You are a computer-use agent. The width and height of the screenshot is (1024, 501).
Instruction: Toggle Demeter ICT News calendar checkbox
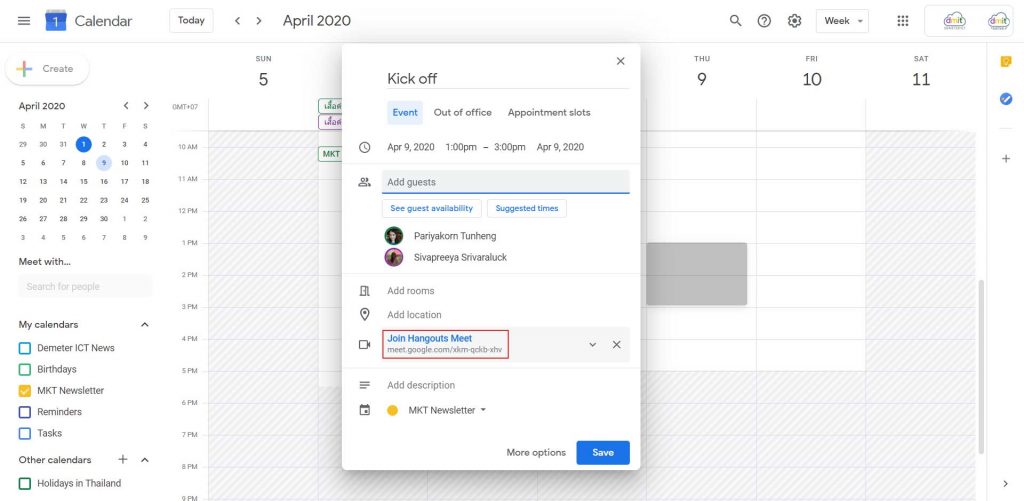(25, 348)
